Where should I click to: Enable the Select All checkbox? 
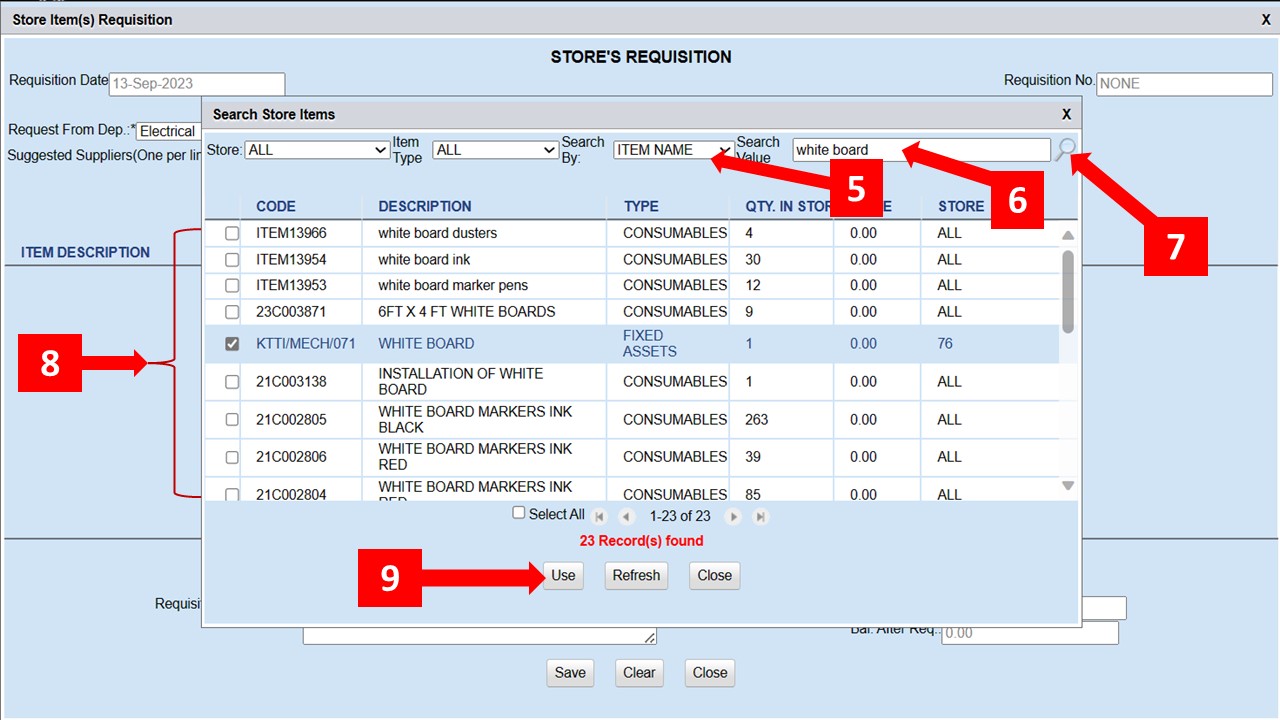click(518, 513)
